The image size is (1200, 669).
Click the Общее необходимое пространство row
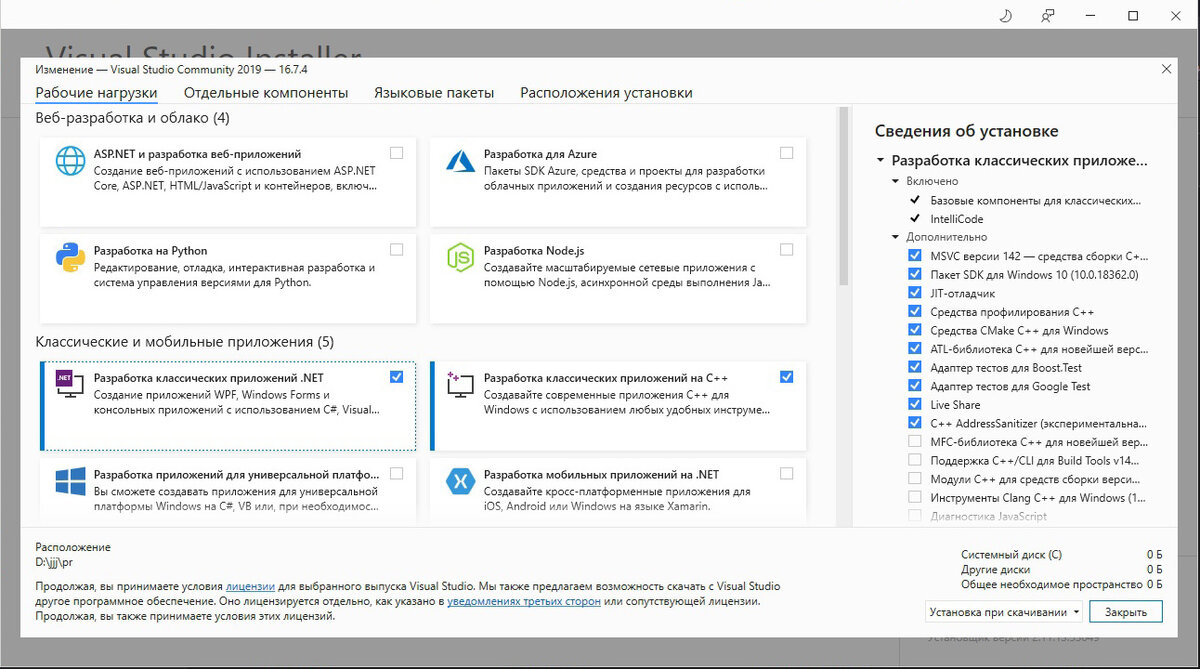[x=1061, y=584]
